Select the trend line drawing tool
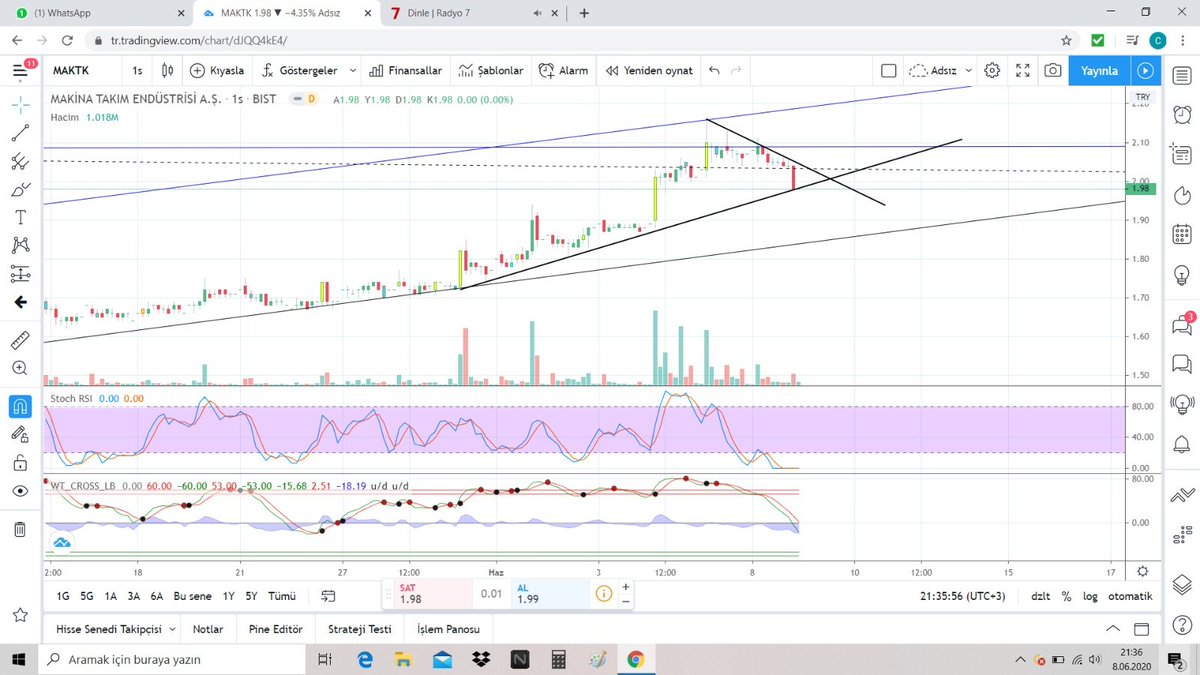This screenshot has height=675, width=1200. [x=20, y=132]
